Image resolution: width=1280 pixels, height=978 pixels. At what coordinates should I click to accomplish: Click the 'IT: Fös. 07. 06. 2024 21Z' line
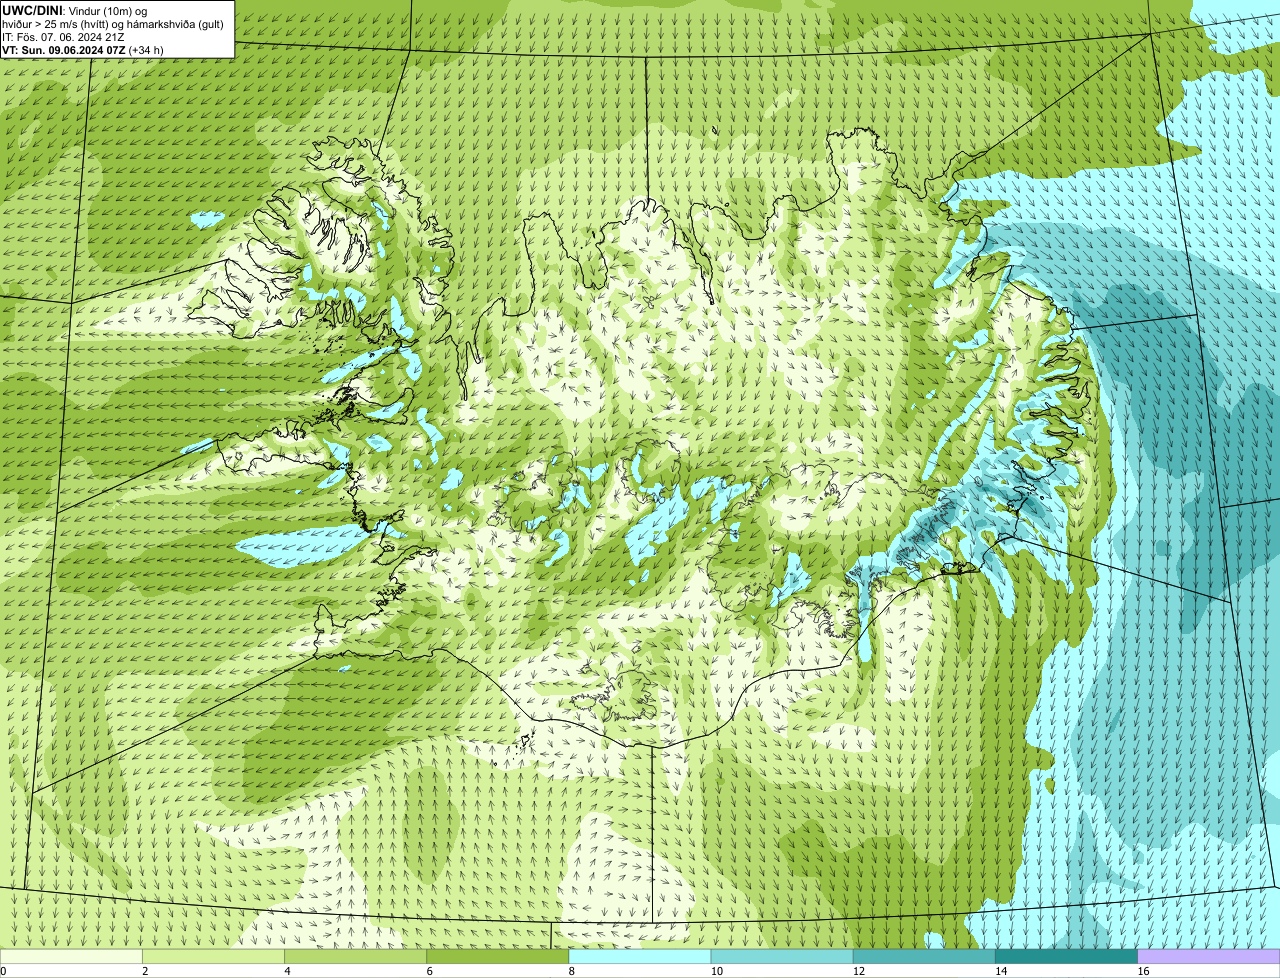63,37
